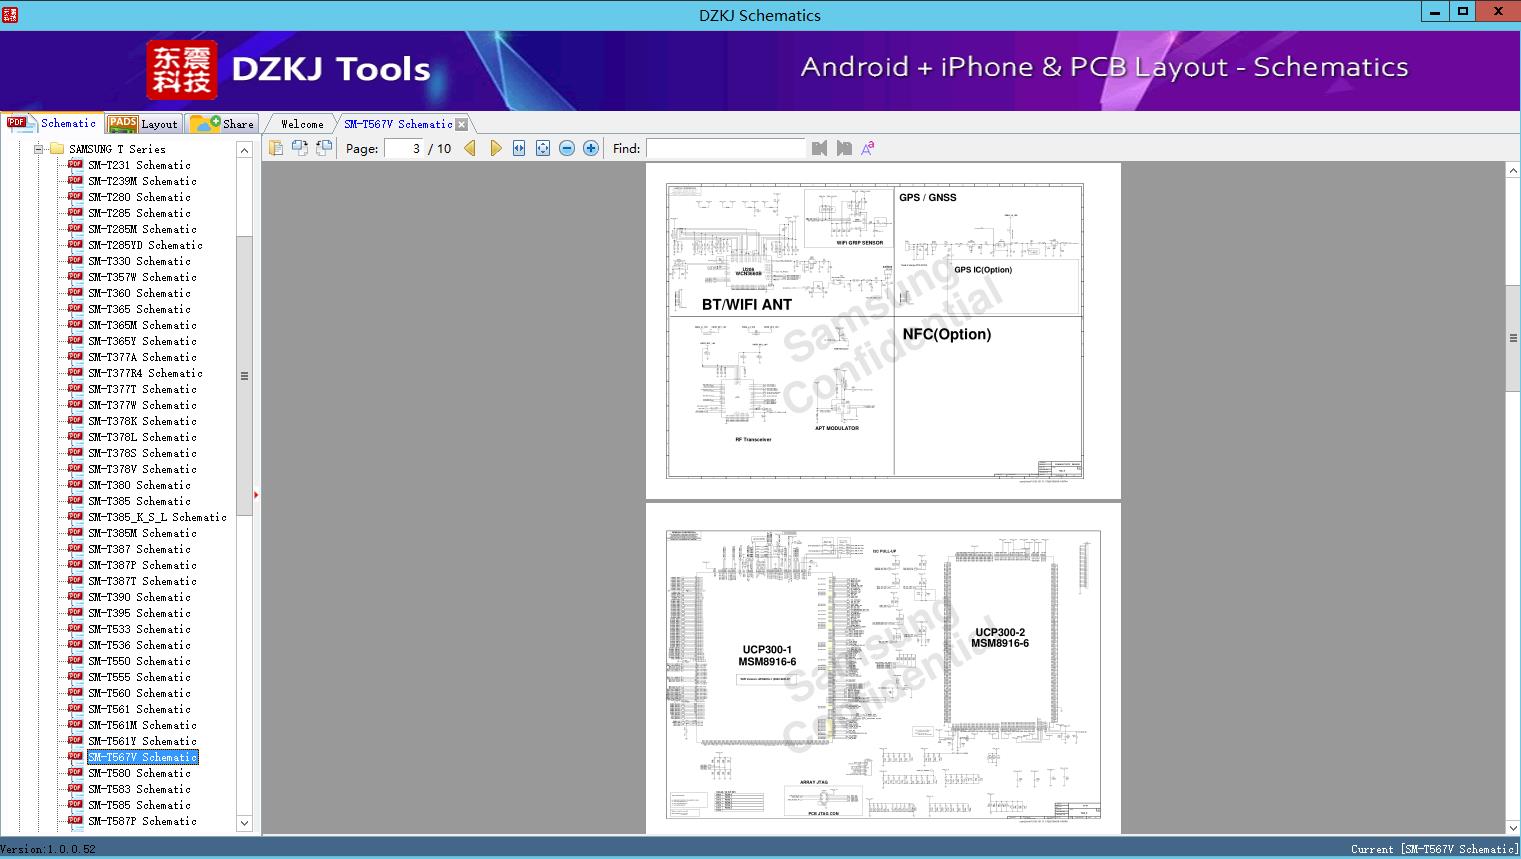This screenshot has width=1521, height=859.
Task: Click the BT/WIFI ANT schematic page
Action: tap(883, 331)
